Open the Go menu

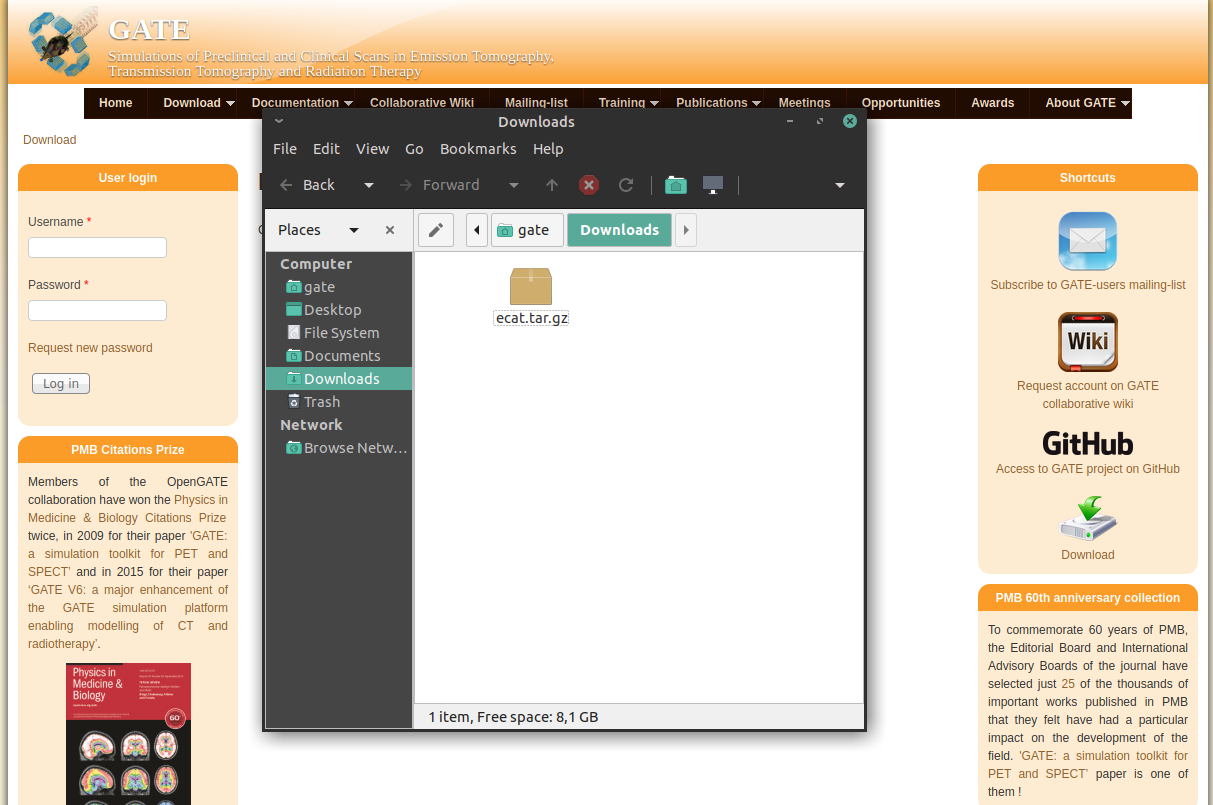pyautogui.click(x=414, y=149)
